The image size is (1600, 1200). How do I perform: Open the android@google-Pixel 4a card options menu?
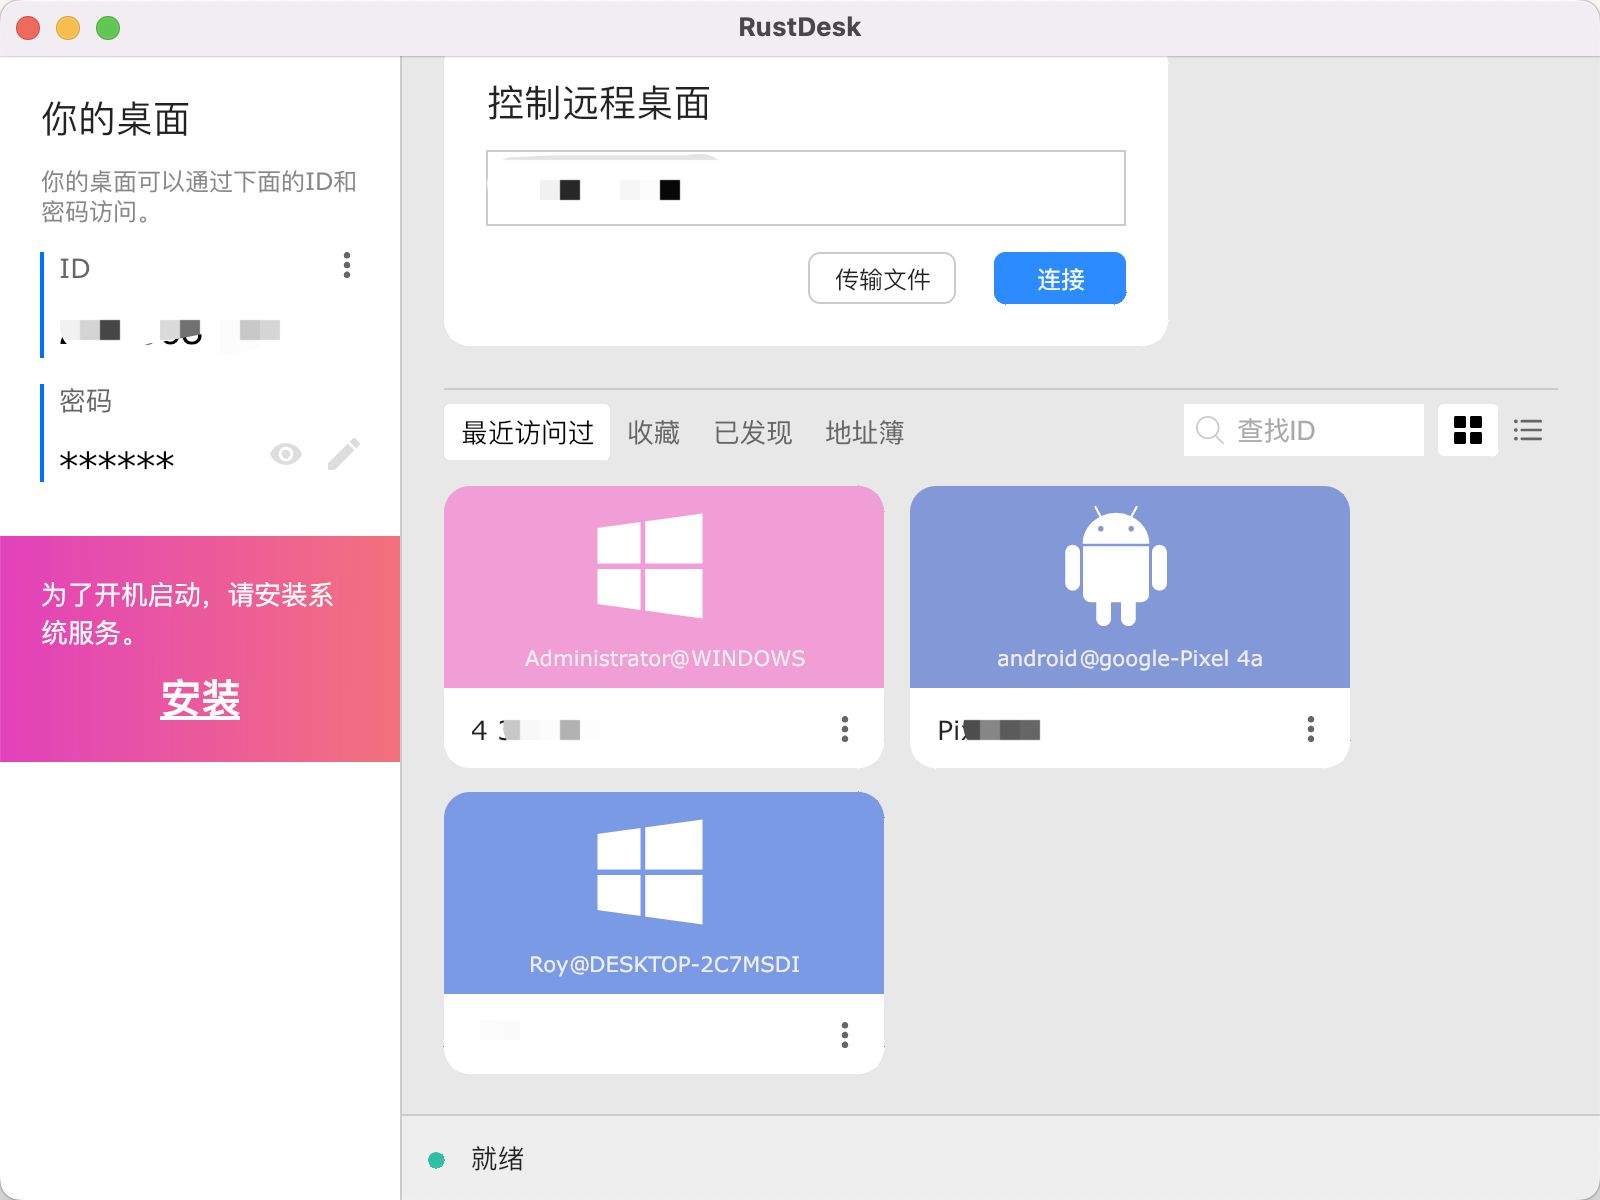(1310, 729)
